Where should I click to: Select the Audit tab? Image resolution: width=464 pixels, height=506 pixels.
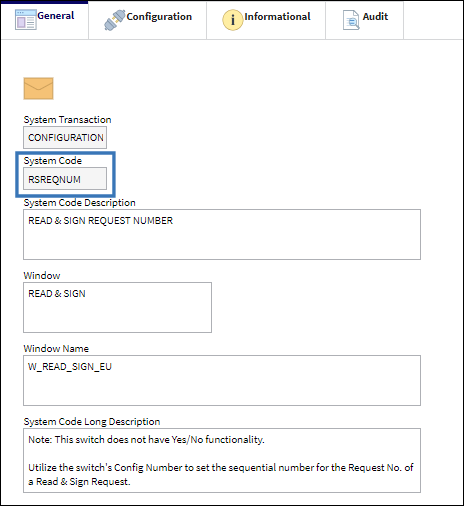tap(365, 20)
